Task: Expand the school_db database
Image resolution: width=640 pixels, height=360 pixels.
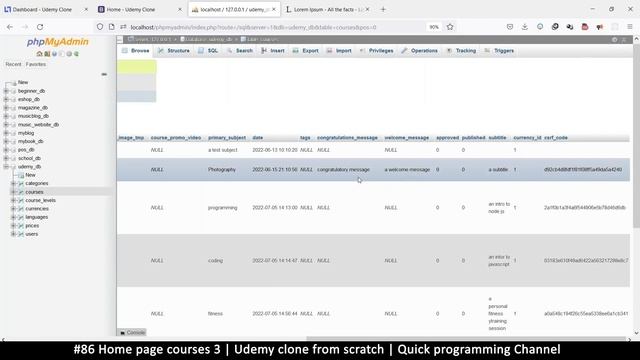Action: (6, 158)
